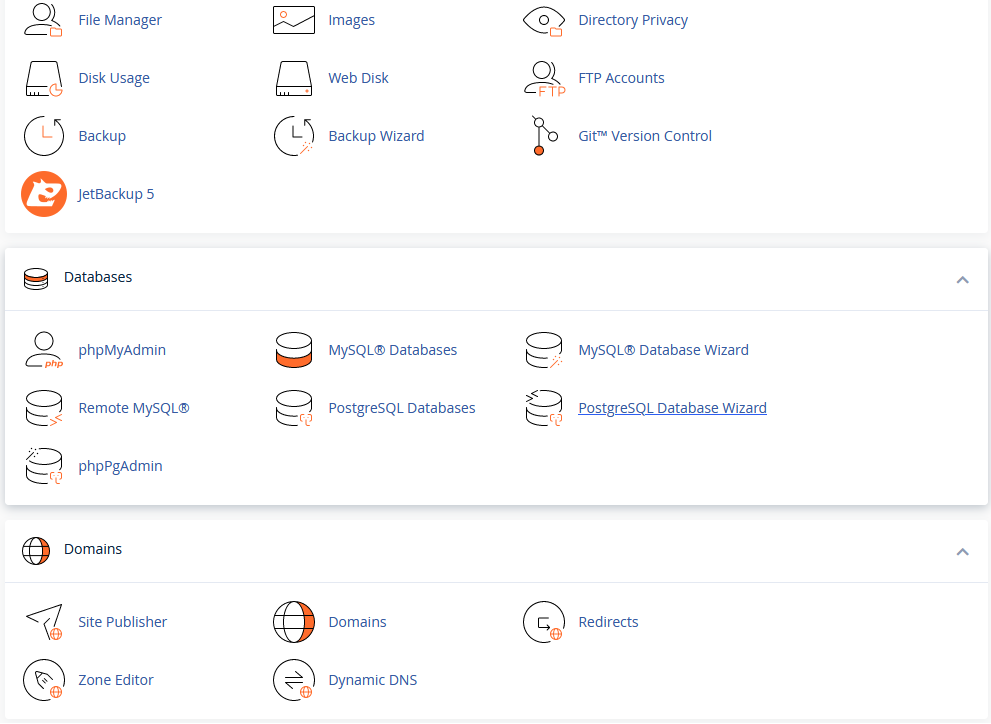
Task: Open the Directory Privacy eye icon
Action: point(544,20)
